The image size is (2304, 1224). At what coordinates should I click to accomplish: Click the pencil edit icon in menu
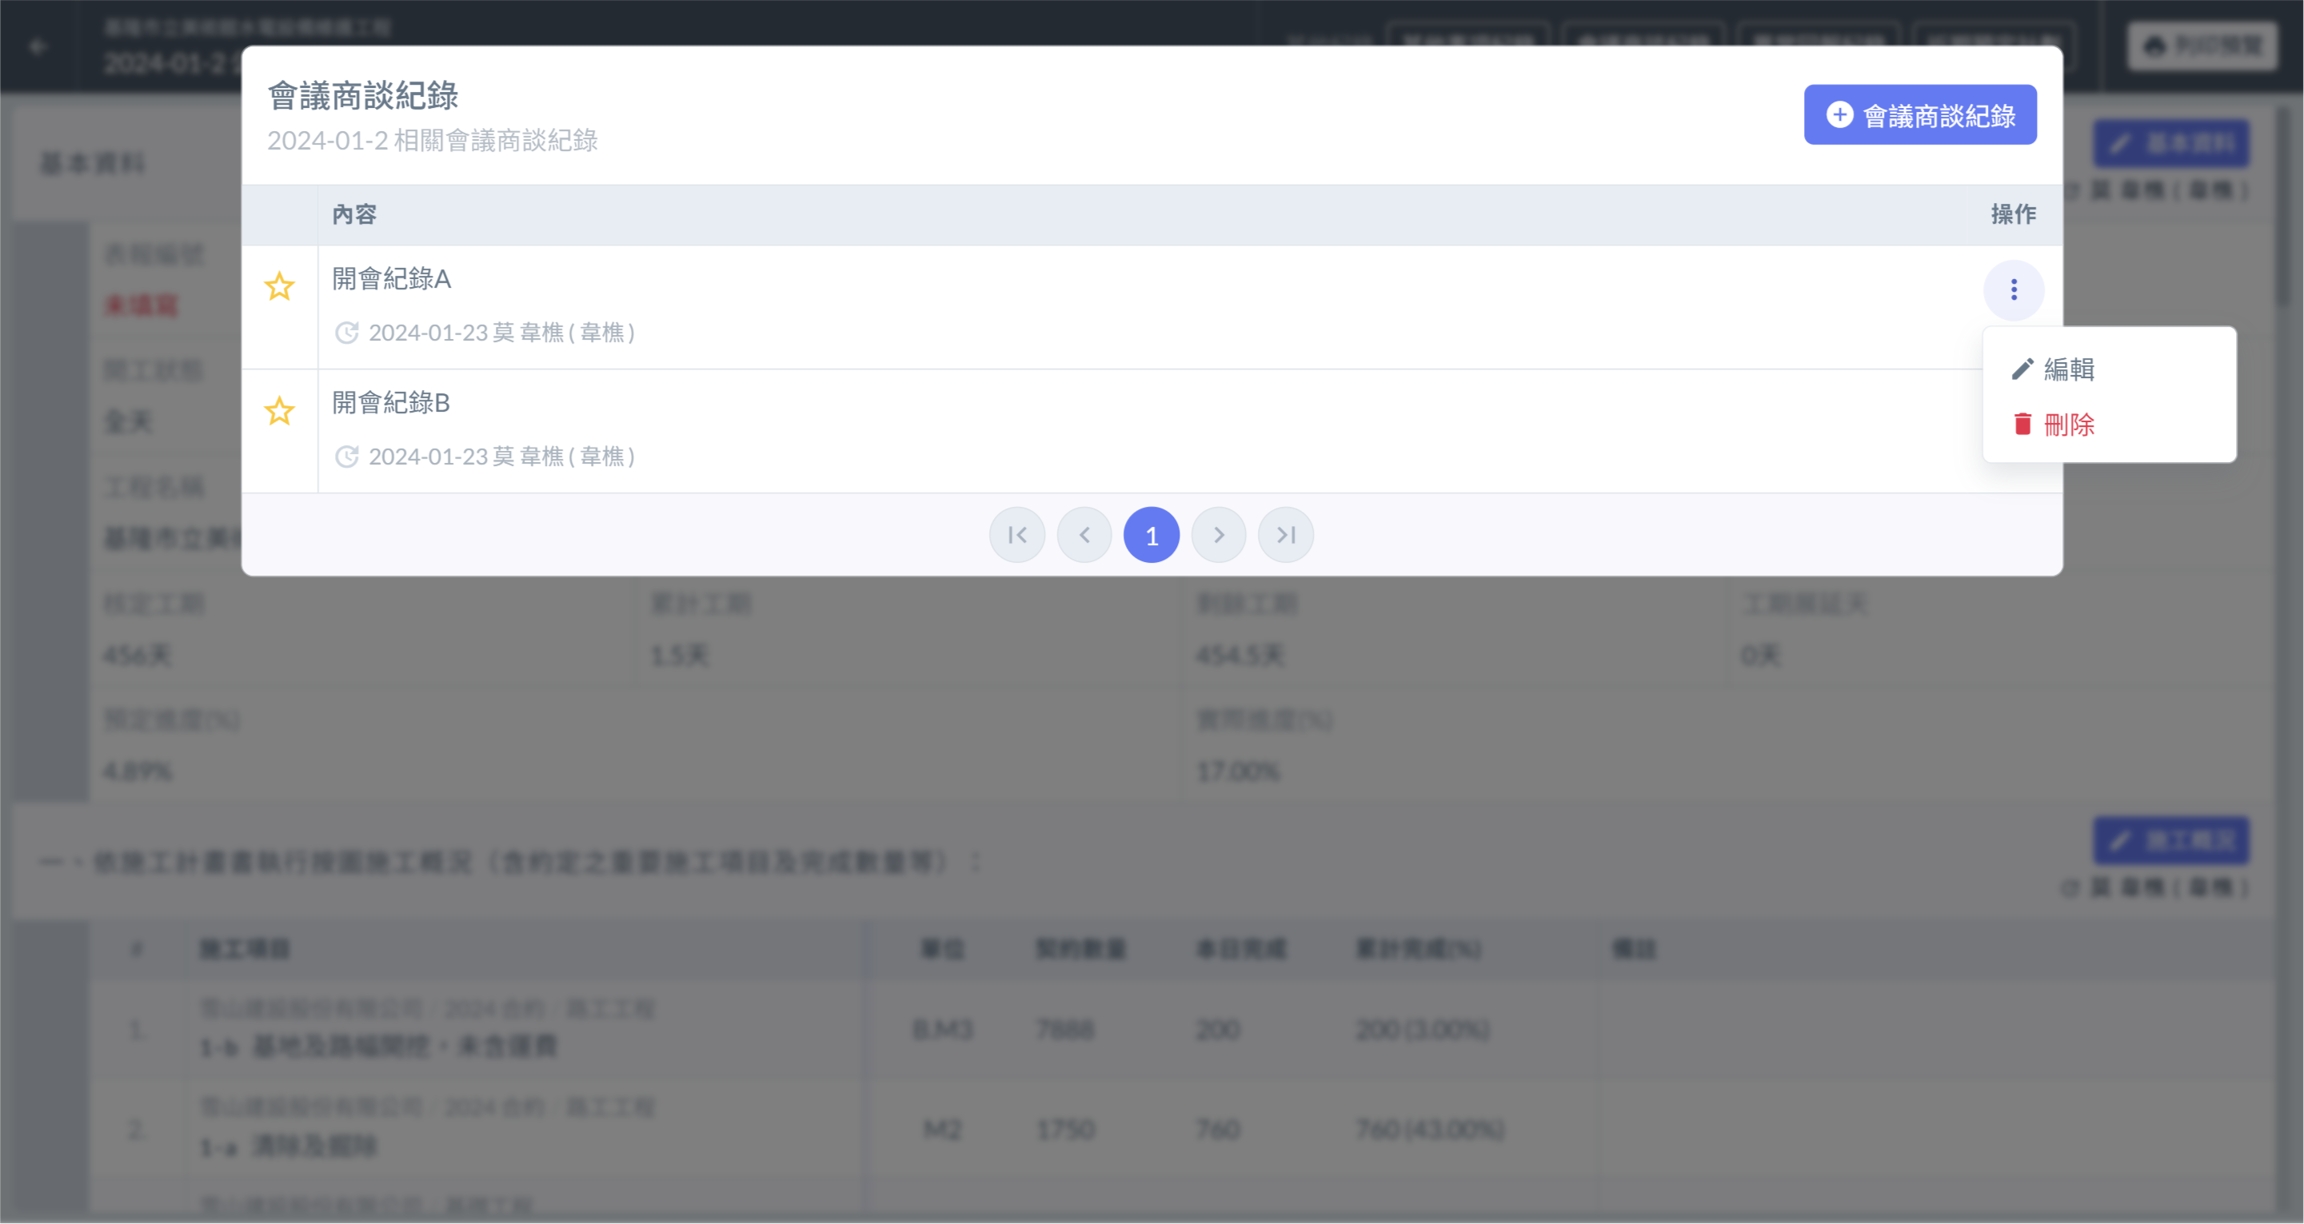(2022, 369)
